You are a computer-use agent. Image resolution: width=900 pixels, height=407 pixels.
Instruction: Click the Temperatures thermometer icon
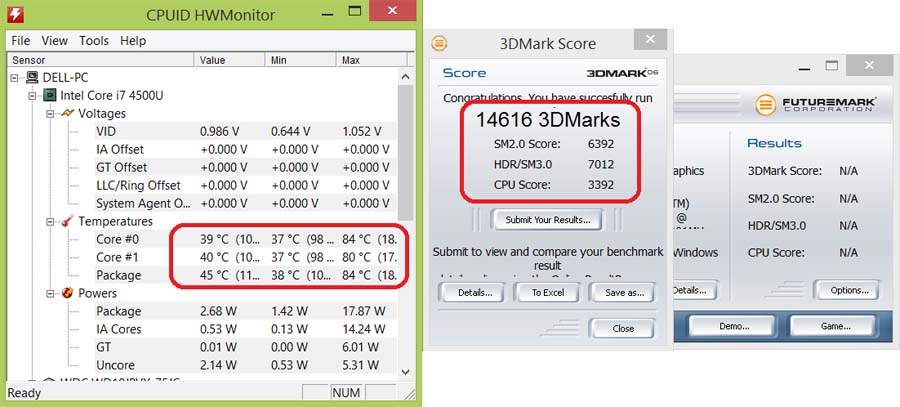click(x=68, y=221)
